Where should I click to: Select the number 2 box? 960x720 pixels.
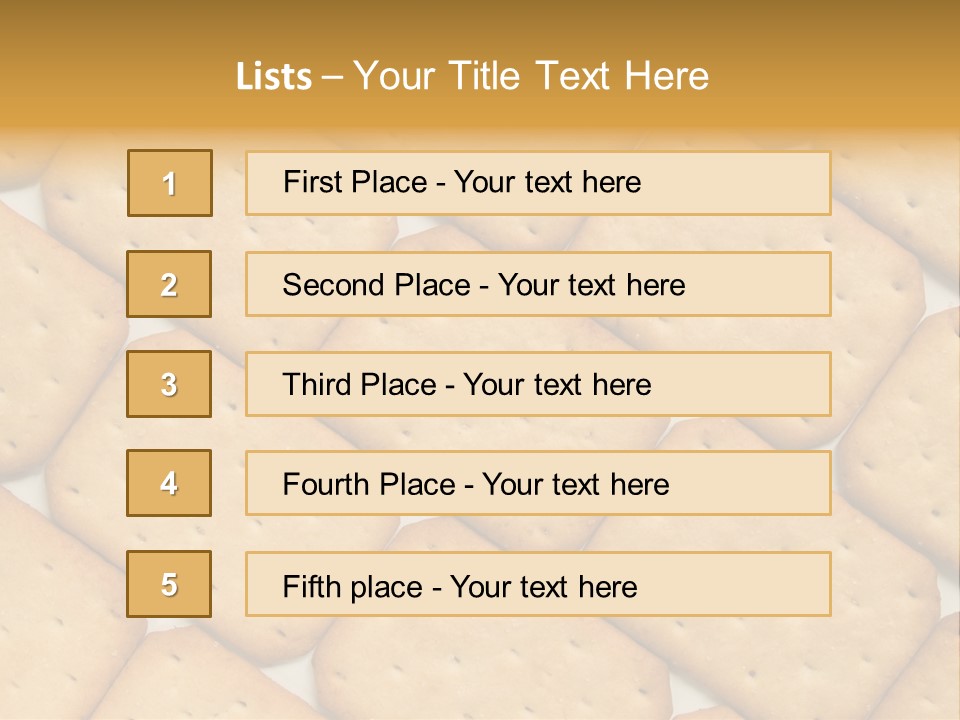(169, 284)
